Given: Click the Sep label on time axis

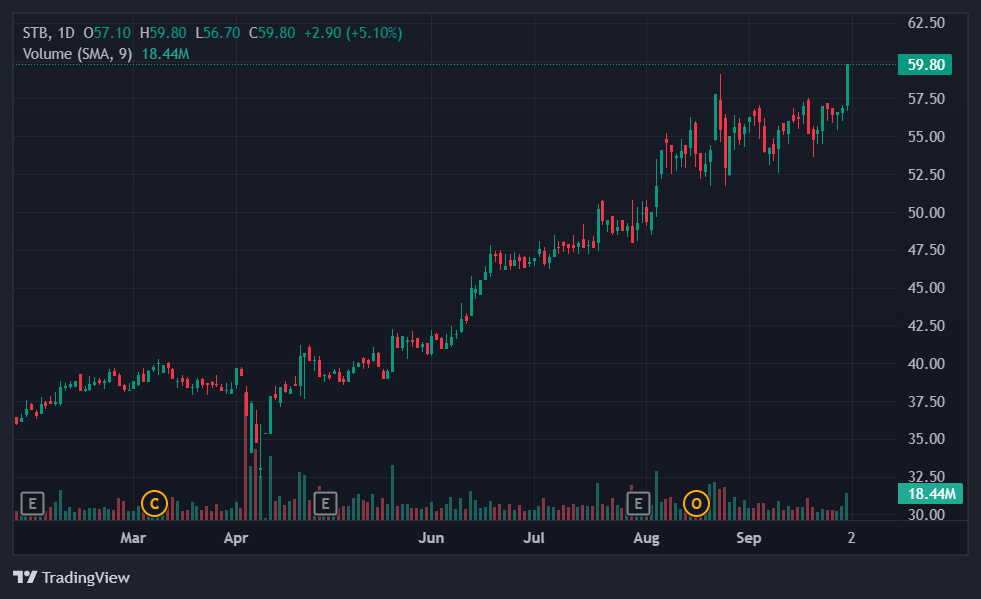Looking at the screenshot, I should pos(749,538).
